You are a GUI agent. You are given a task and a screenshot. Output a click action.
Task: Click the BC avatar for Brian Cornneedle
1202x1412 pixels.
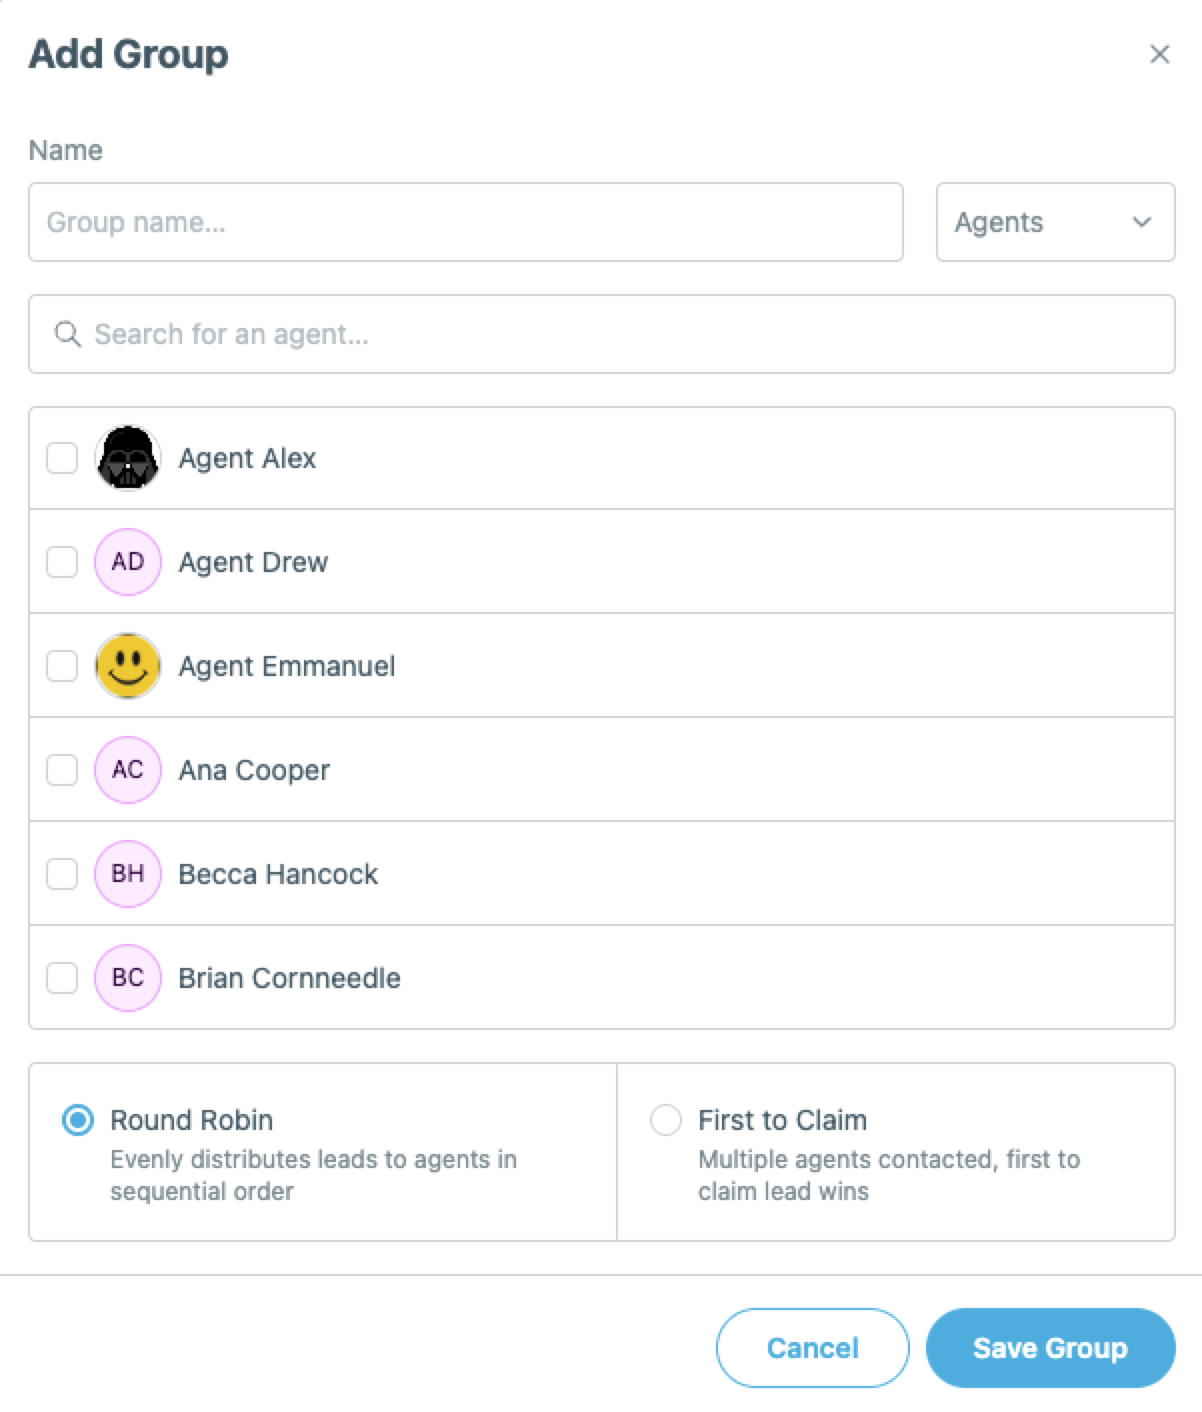pos(128,978)
